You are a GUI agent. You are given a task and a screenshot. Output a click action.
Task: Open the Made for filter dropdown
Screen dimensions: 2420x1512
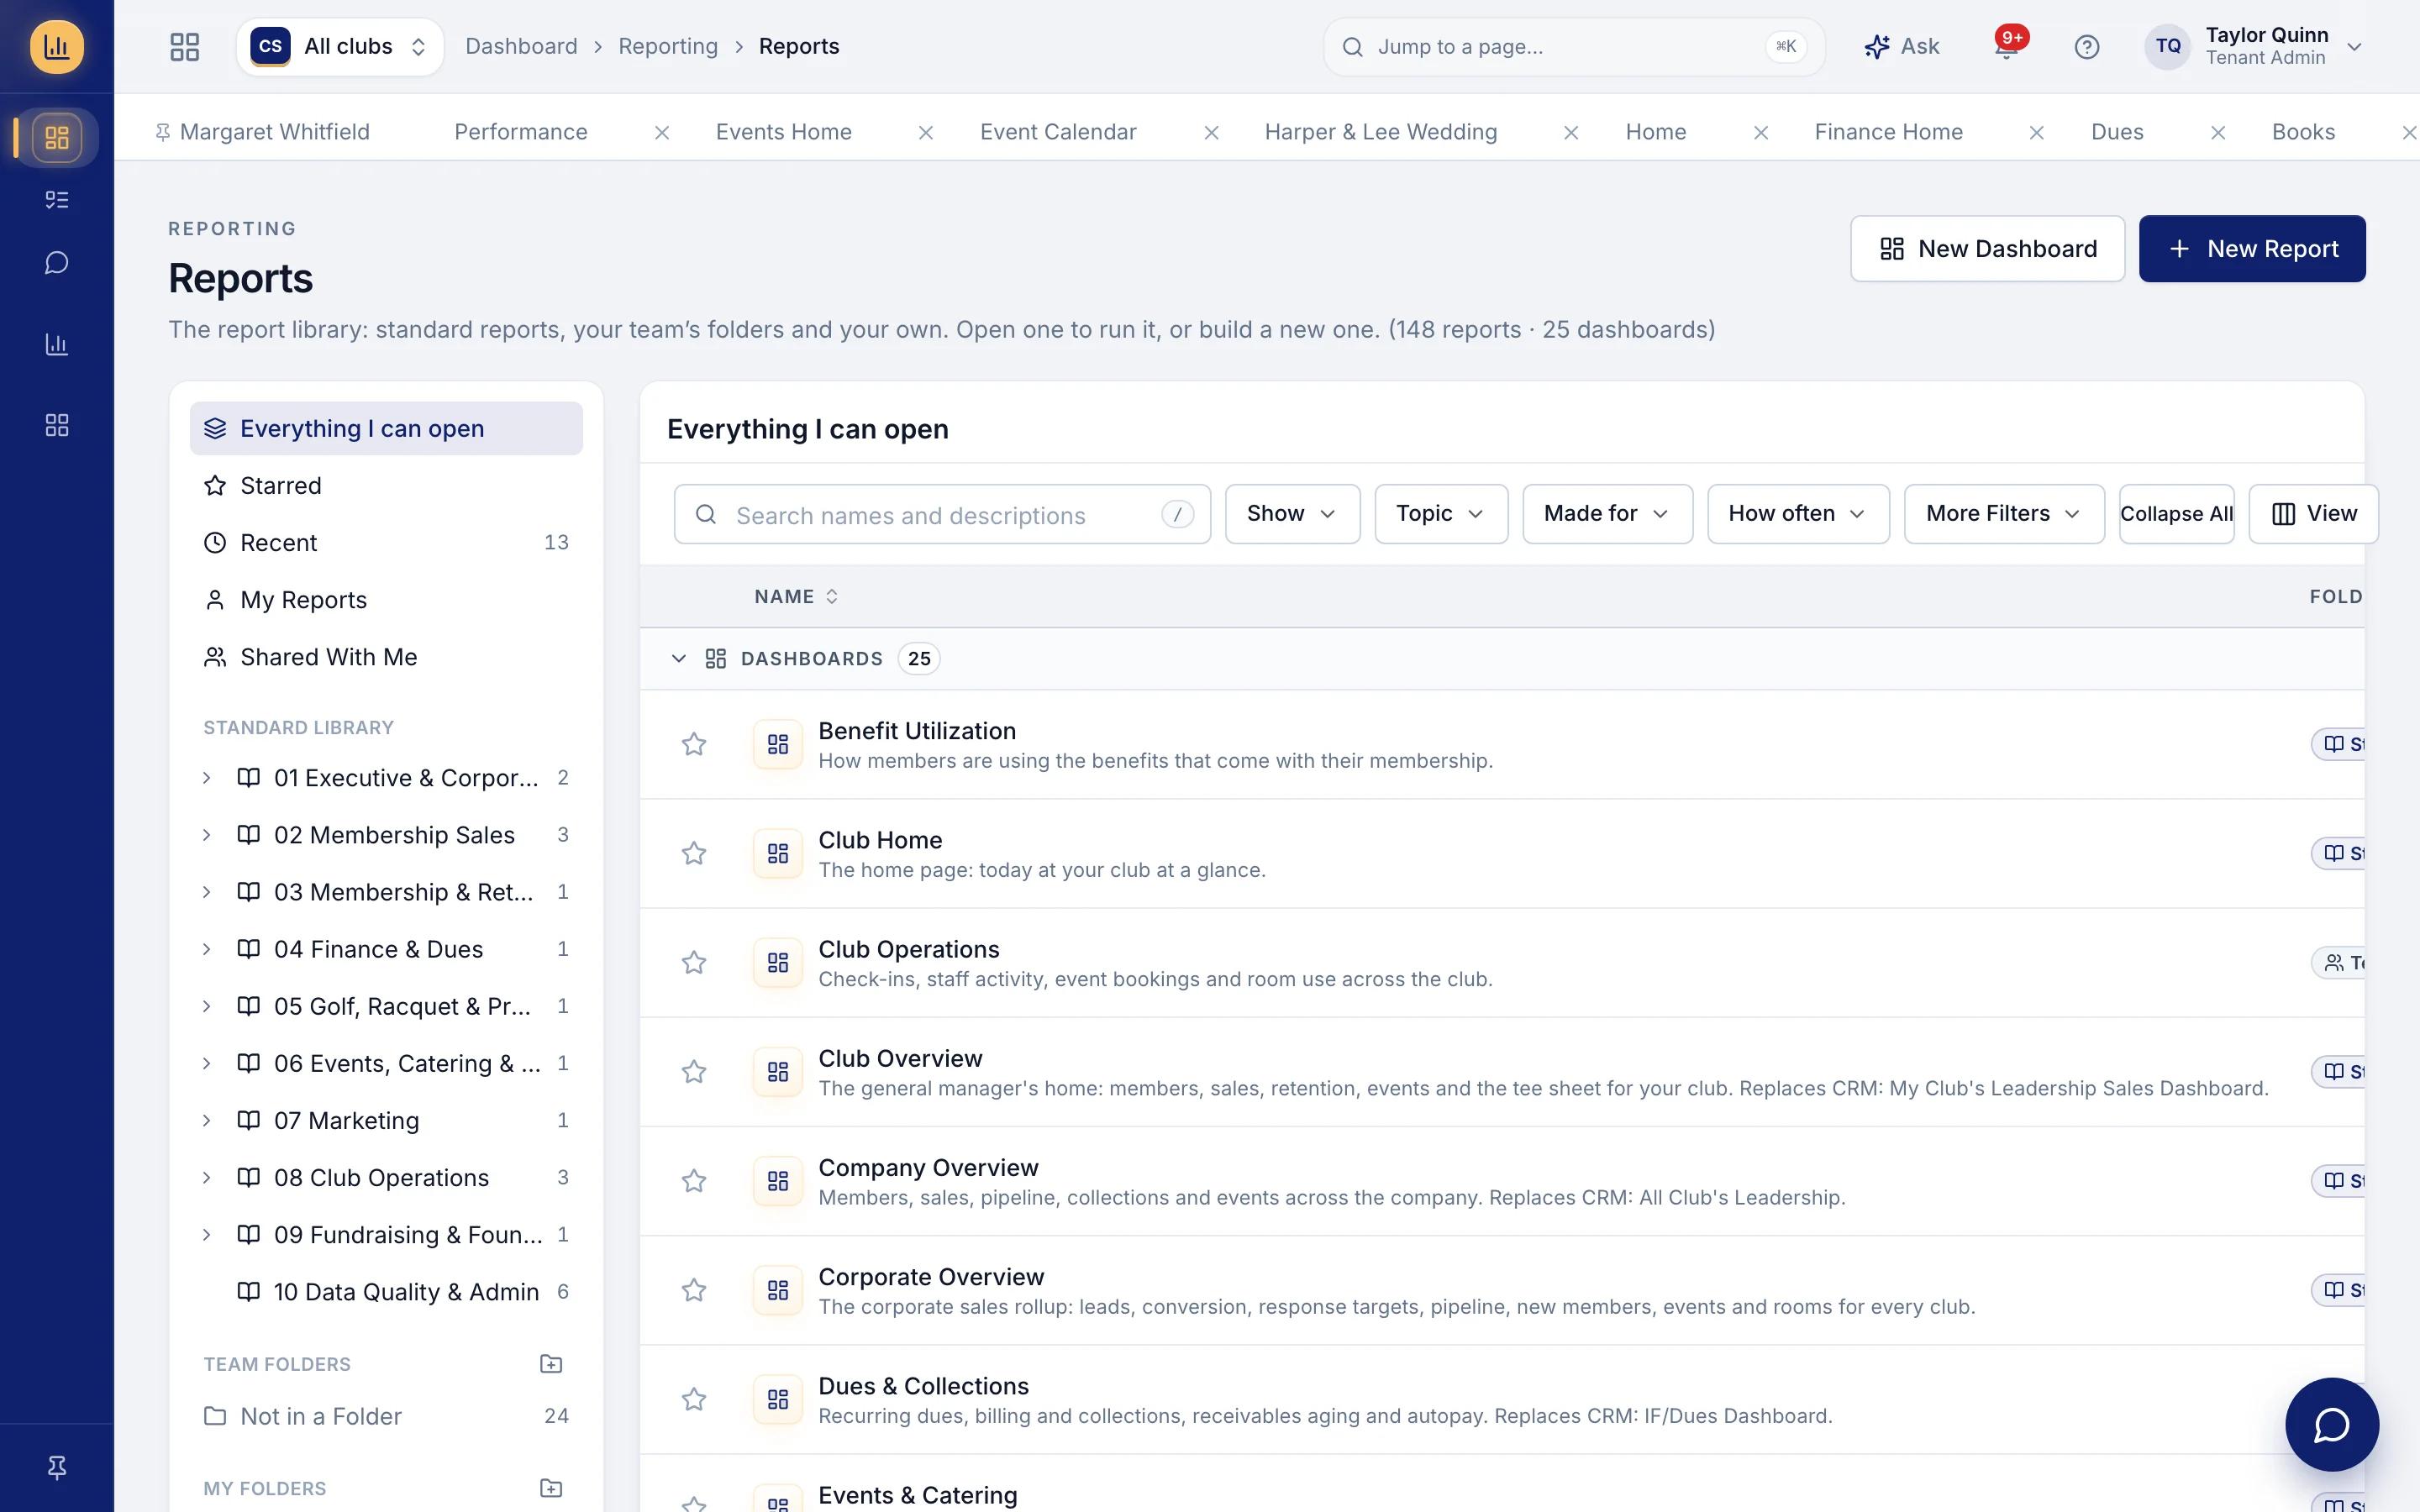[x=1607, y=514]
